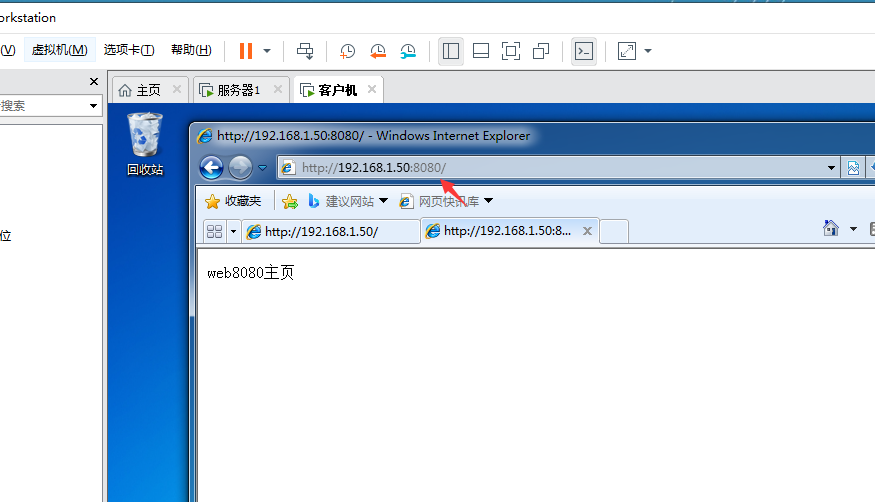The width and height of the screenshot is (875, 502).
Task: Select the 回收站 desktop icon
Action: pyautogui.click(x=145, y=144)
